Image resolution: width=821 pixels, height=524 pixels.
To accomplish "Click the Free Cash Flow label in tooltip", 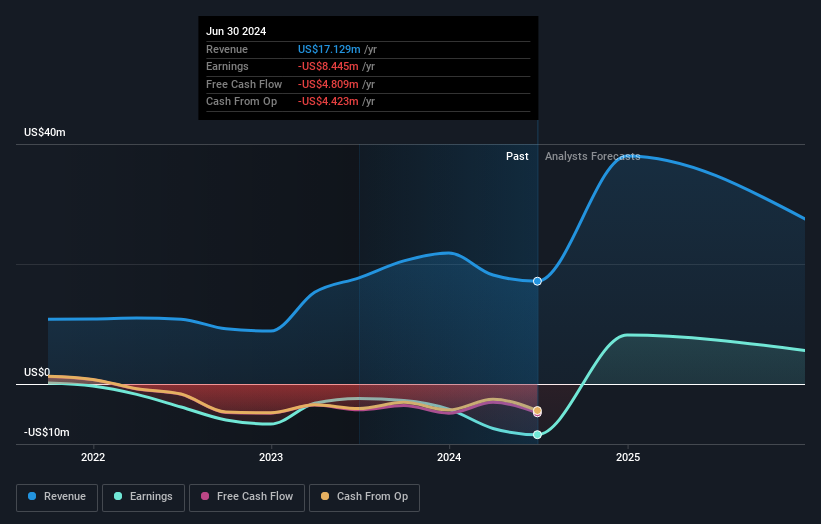I will pyautogui.click(x=244, y=84).
